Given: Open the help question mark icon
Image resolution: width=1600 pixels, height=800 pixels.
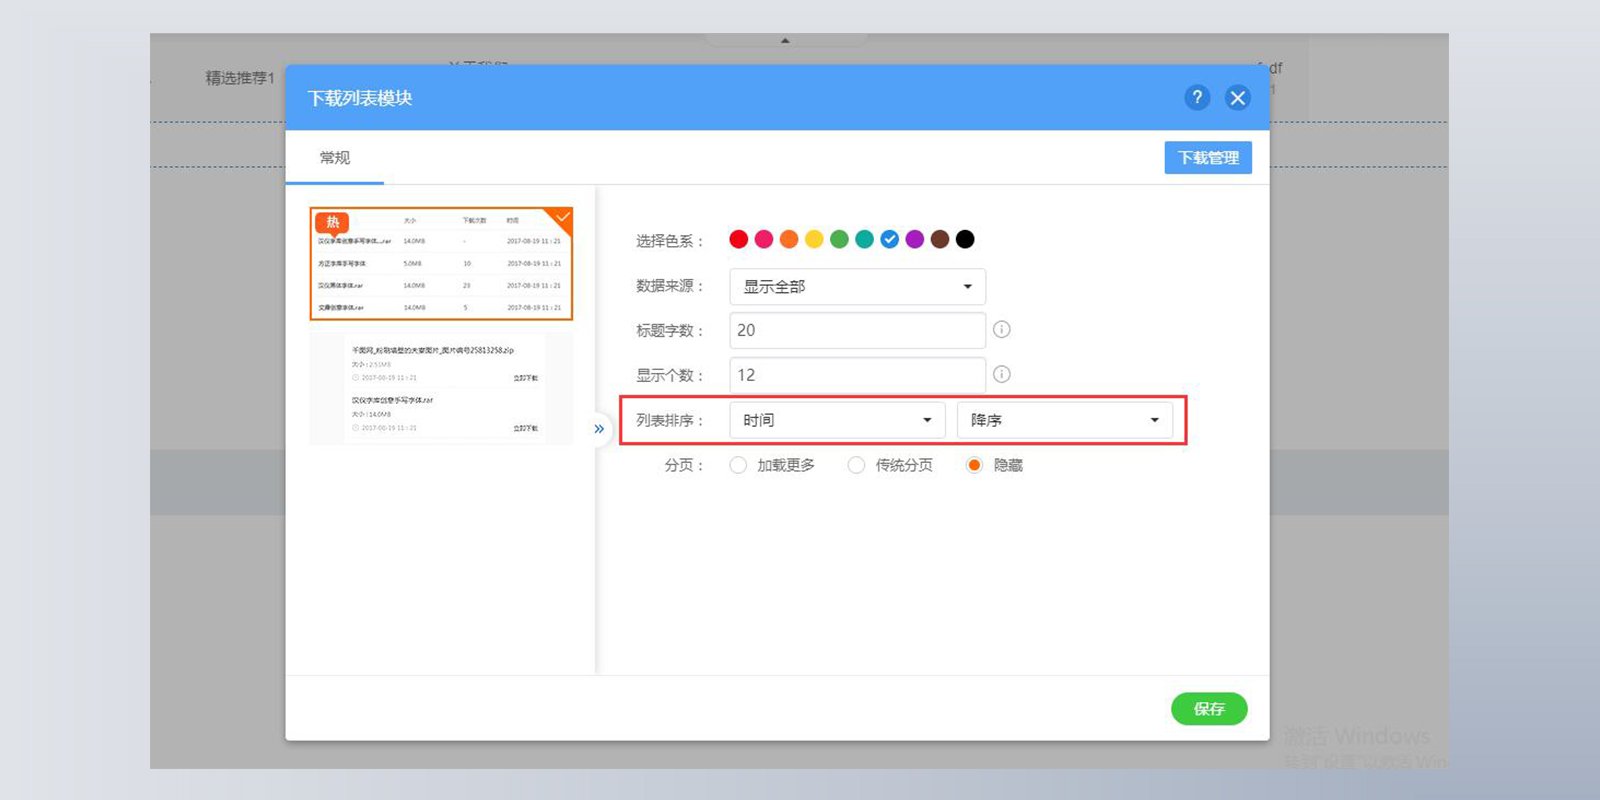Looking at the screenshot, I should pos(1196,97).
